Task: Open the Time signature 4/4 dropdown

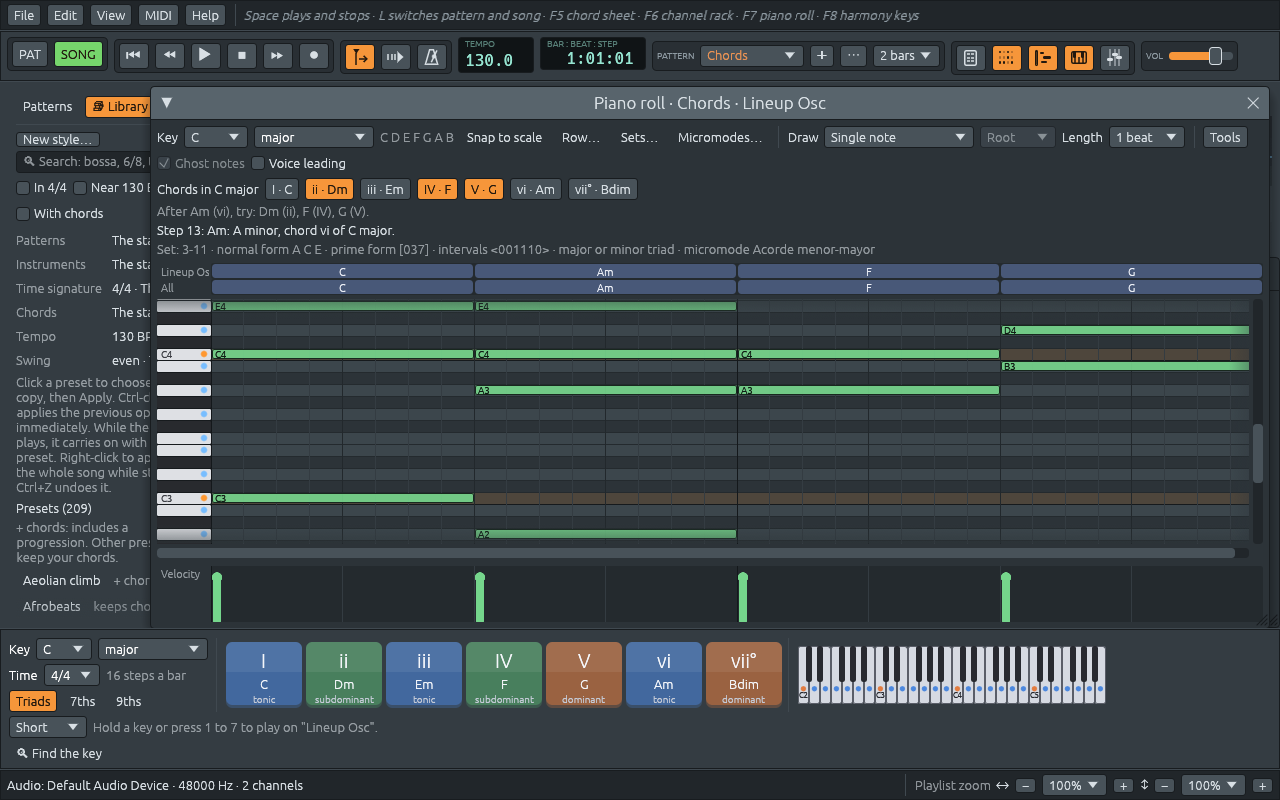Action: [x=73, y=676]
